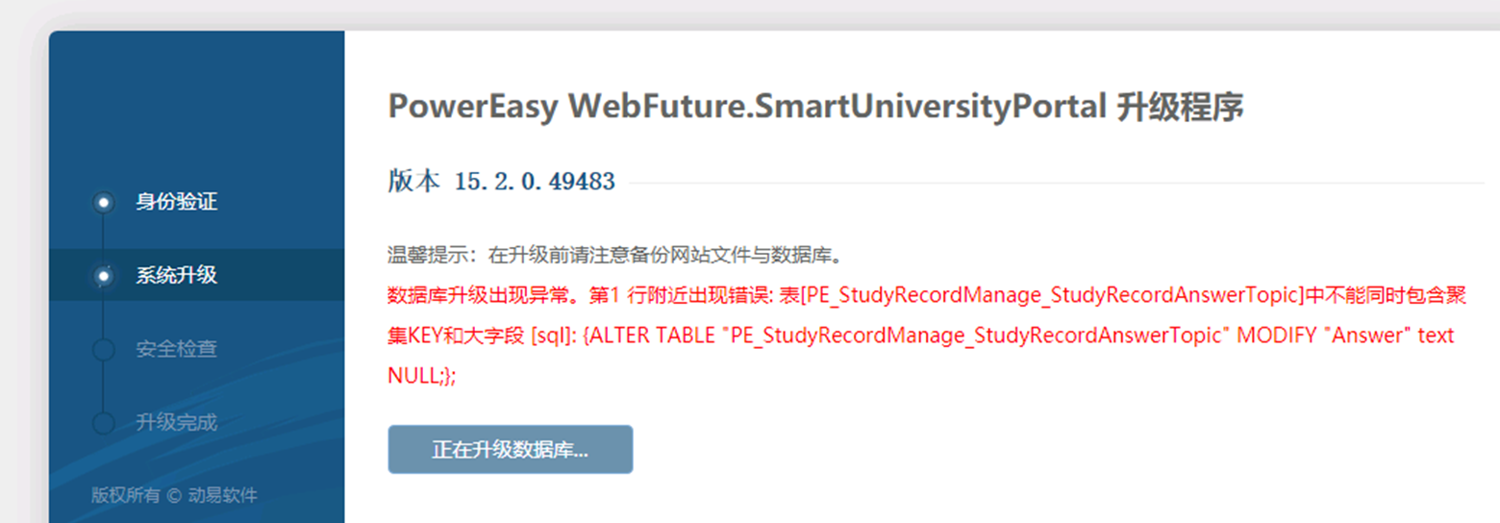Click the 身份验证 step circle icon
Image resolution: width=1500 pixels, height=523 pixels.
pos(103,203)
